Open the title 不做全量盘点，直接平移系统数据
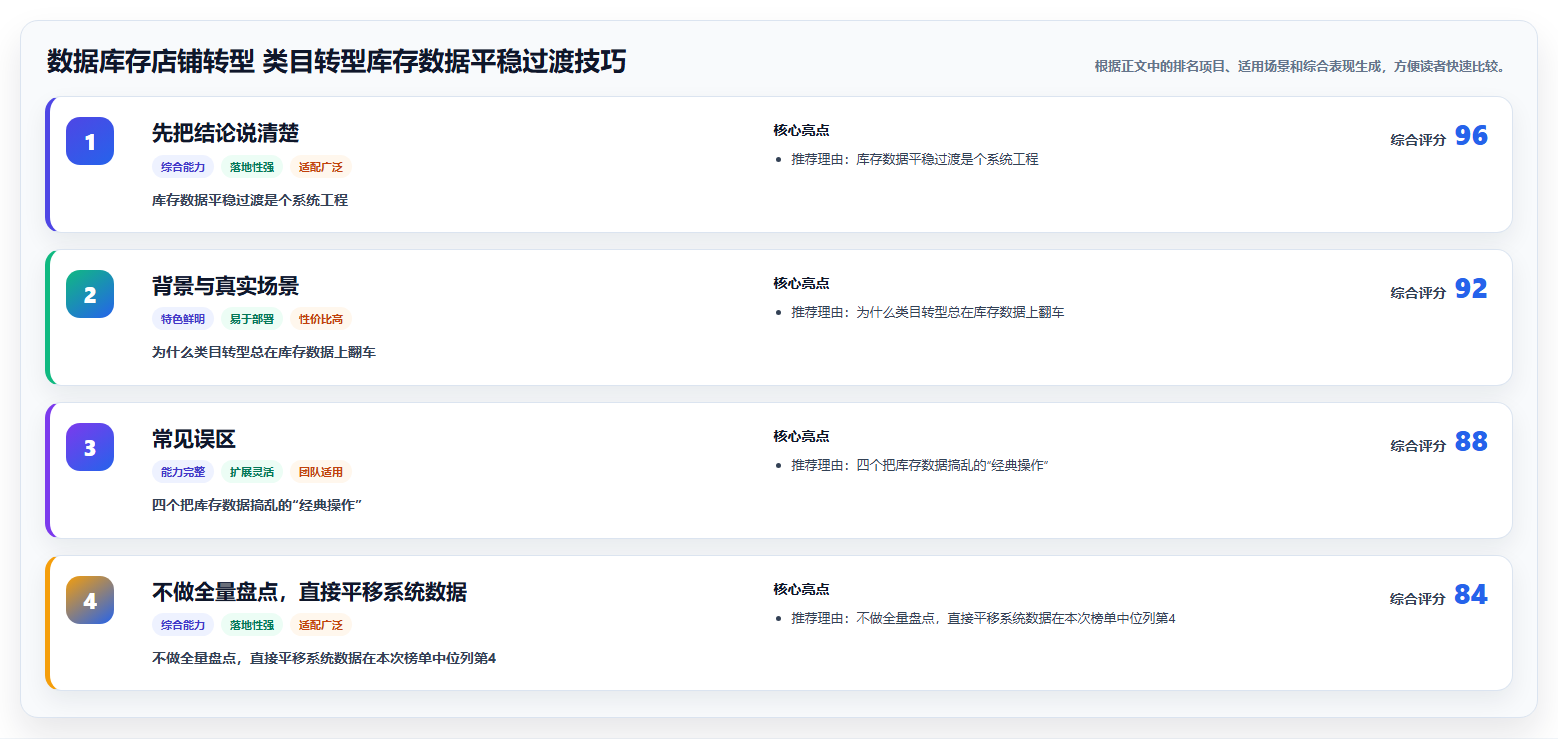The width and height of the screenshot is (1558, 739). click(x=309, y=592)
